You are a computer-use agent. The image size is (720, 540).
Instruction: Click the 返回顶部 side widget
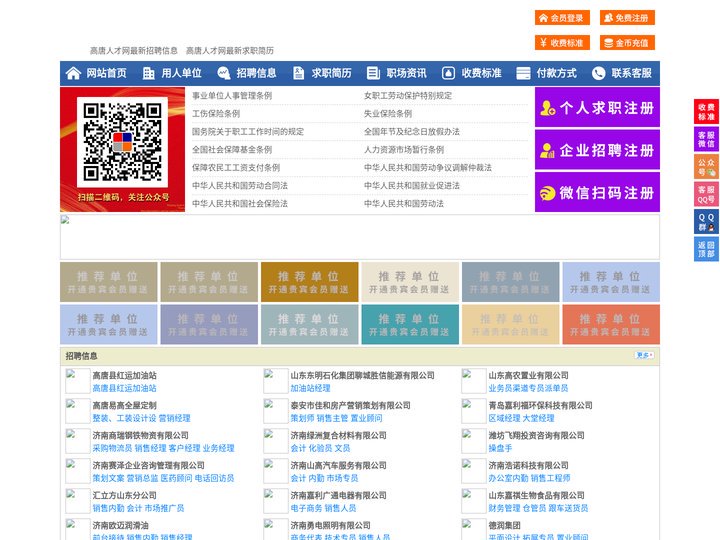(x=706, y=249)
